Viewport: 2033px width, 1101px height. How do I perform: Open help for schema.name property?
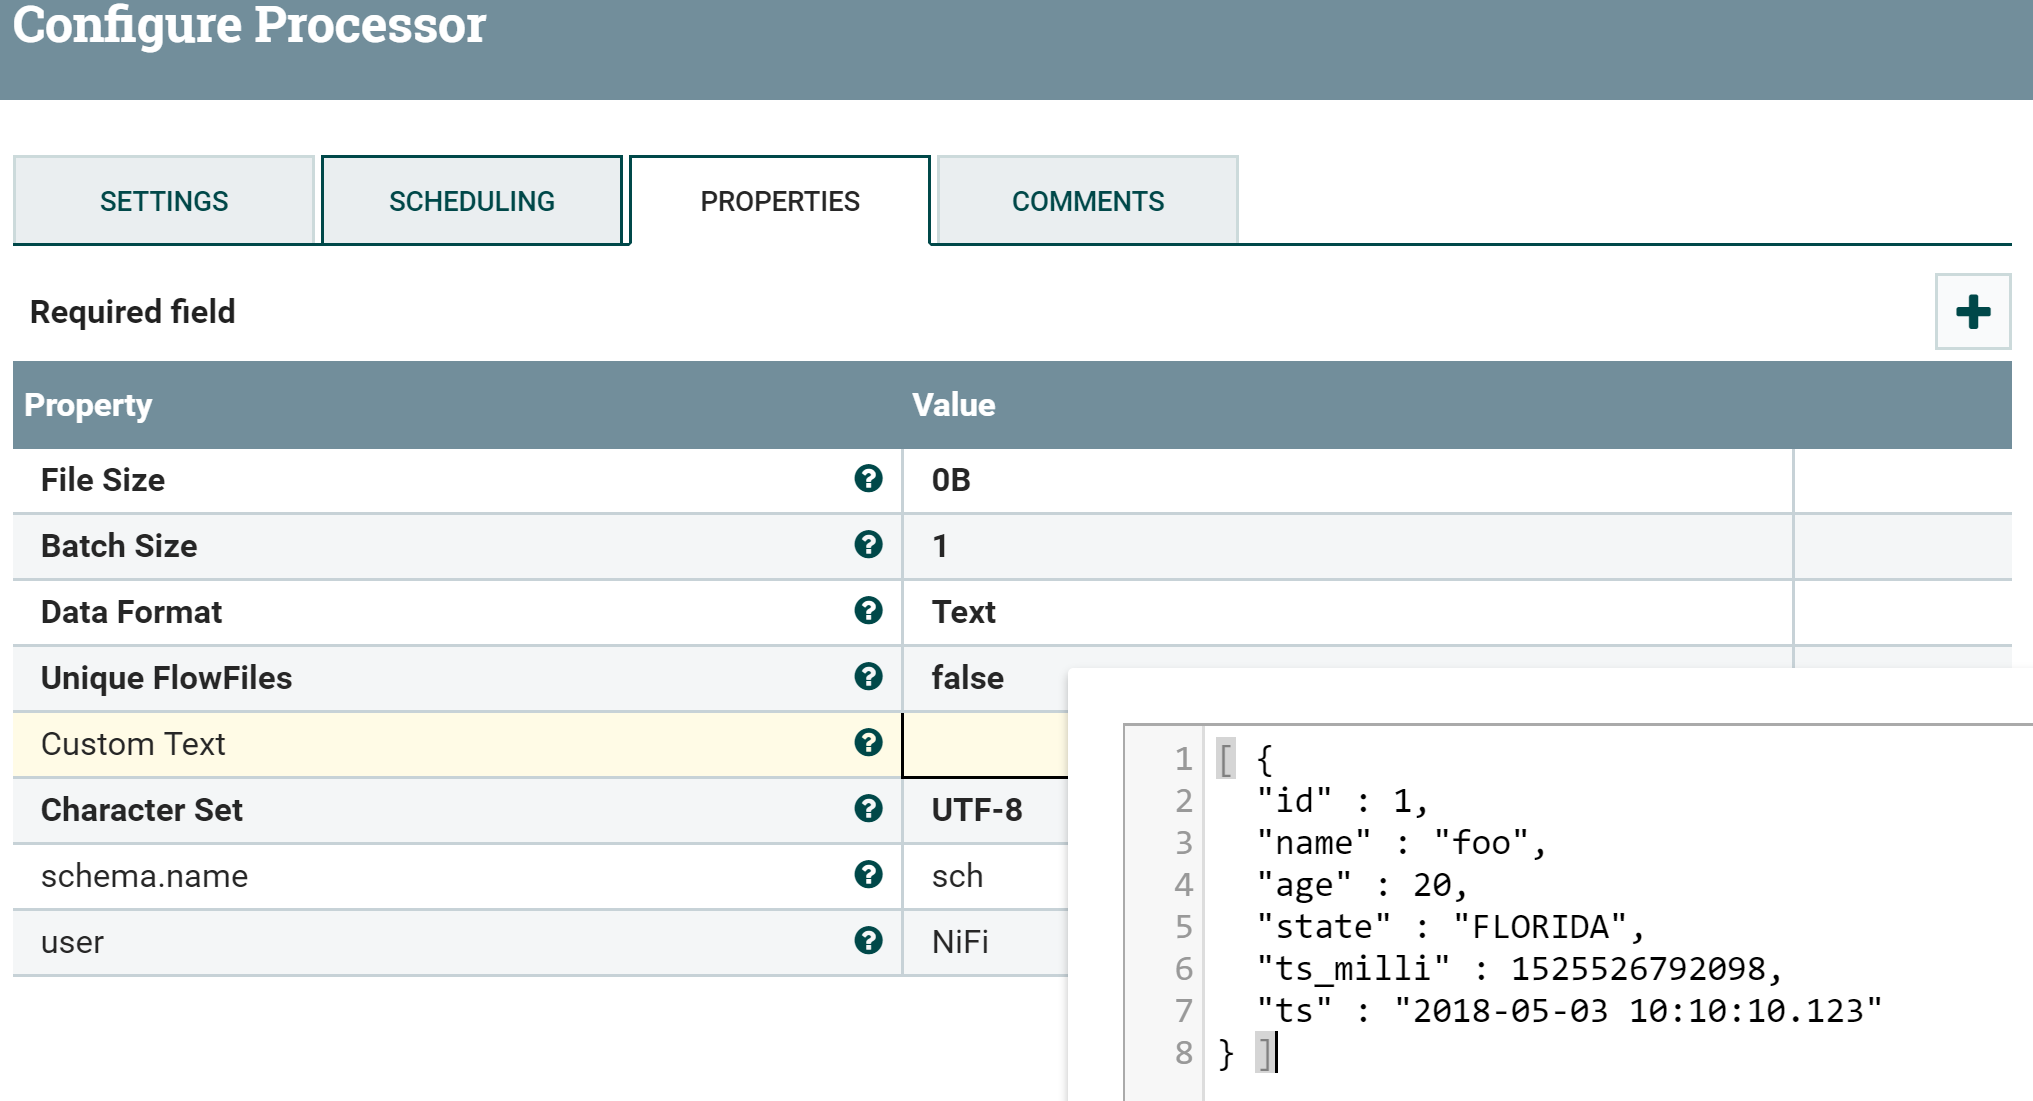(x=869, y=876)
